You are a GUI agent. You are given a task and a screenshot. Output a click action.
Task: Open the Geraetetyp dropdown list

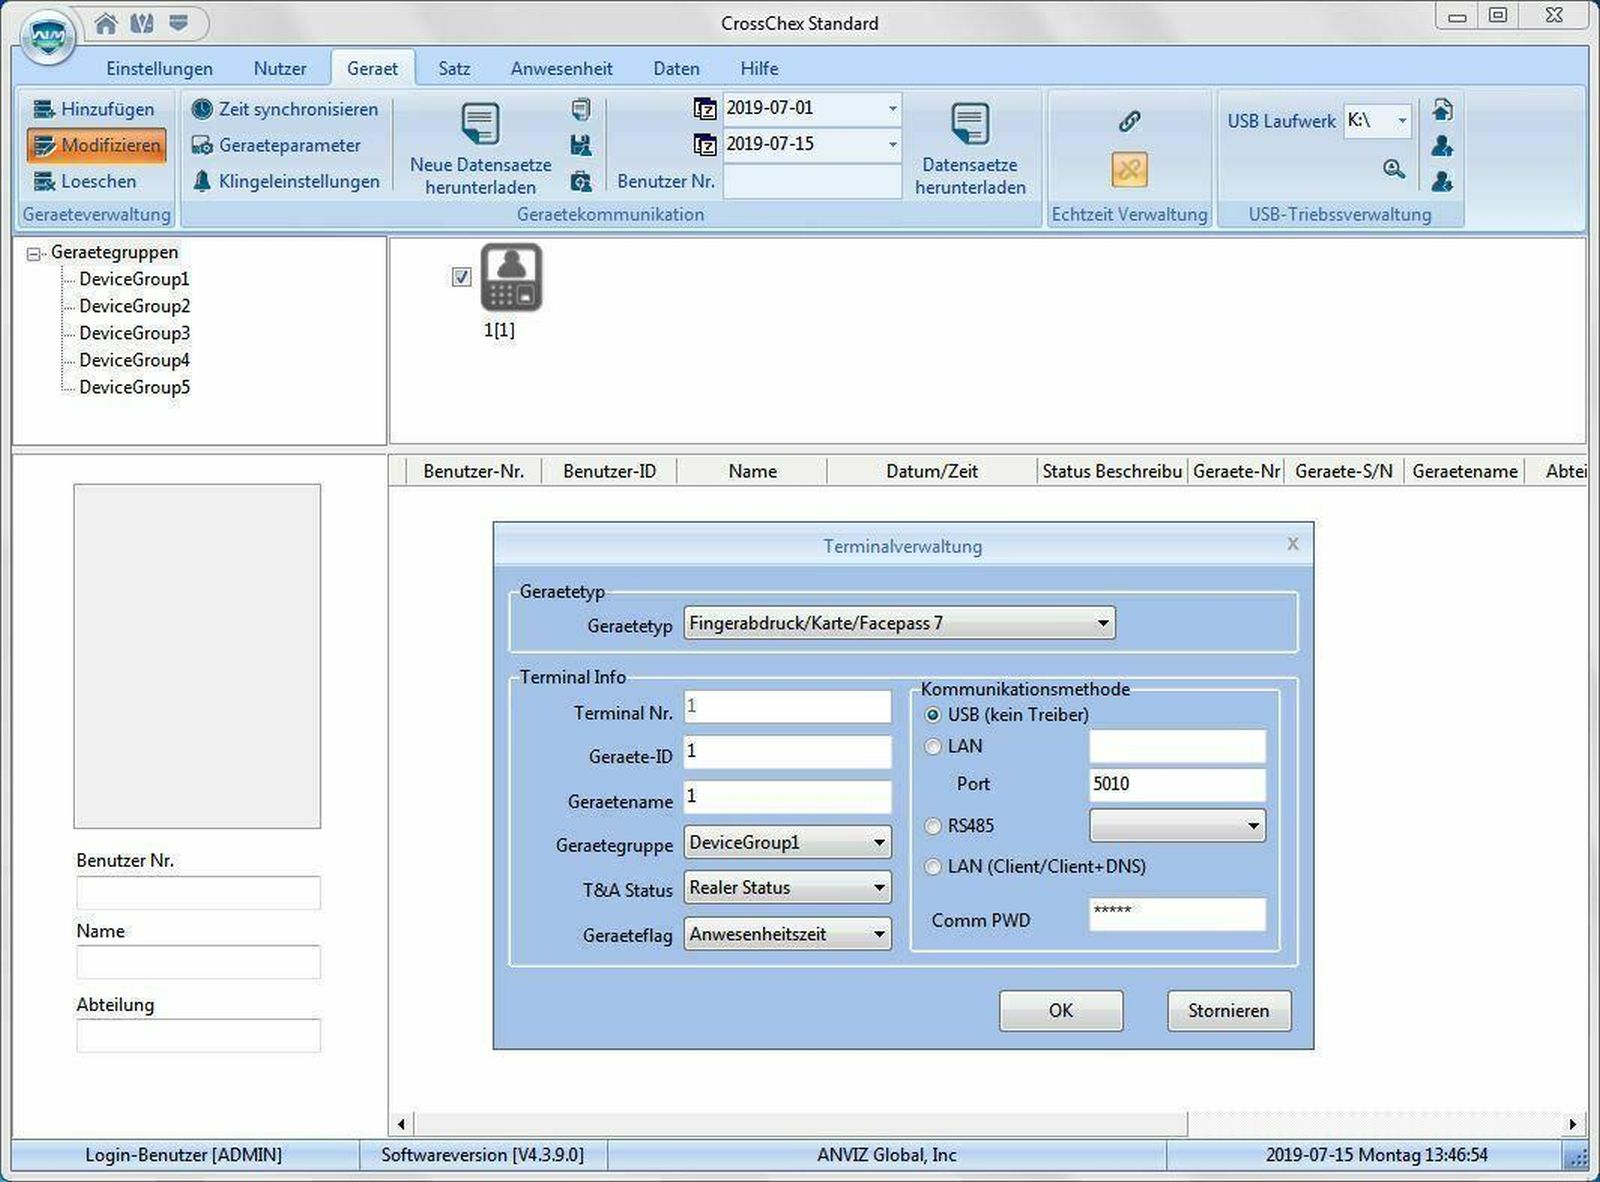tap(1102, 623)
